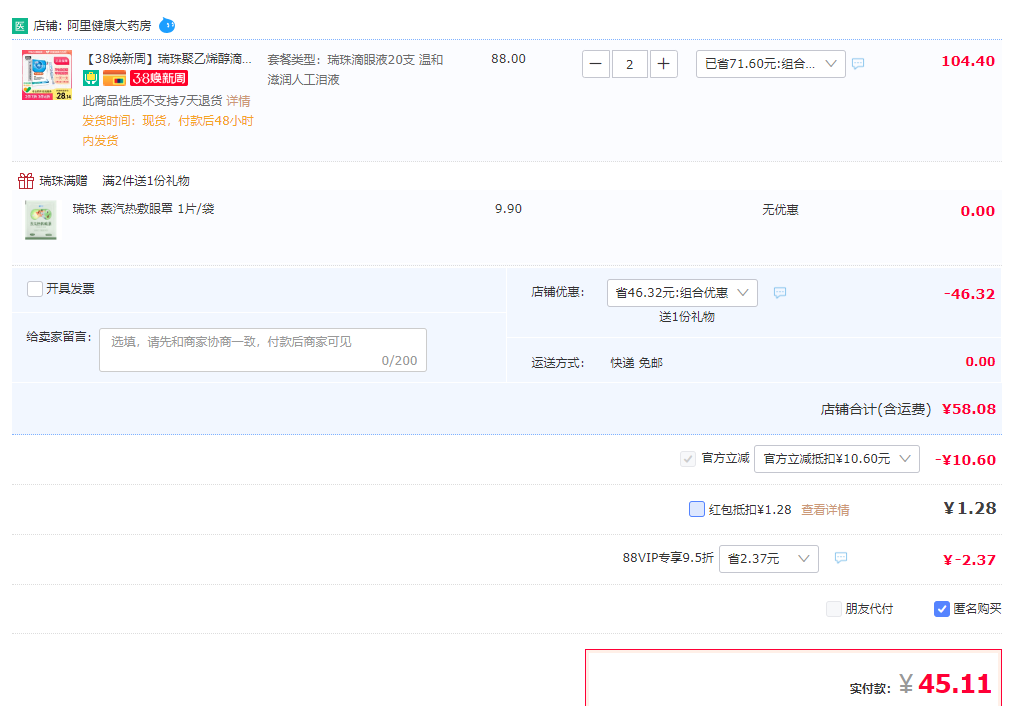Uncheck the 匿名购买 checkbox
Screen dimensions: 1012x706
pos(942,609)
